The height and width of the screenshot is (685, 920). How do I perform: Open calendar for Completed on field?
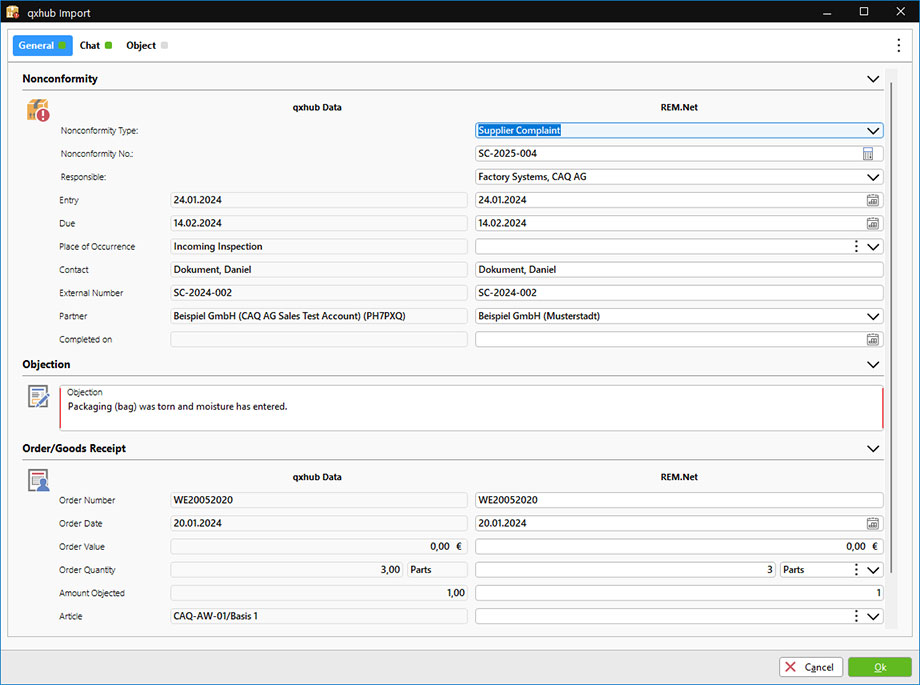[x=872, y=339]
